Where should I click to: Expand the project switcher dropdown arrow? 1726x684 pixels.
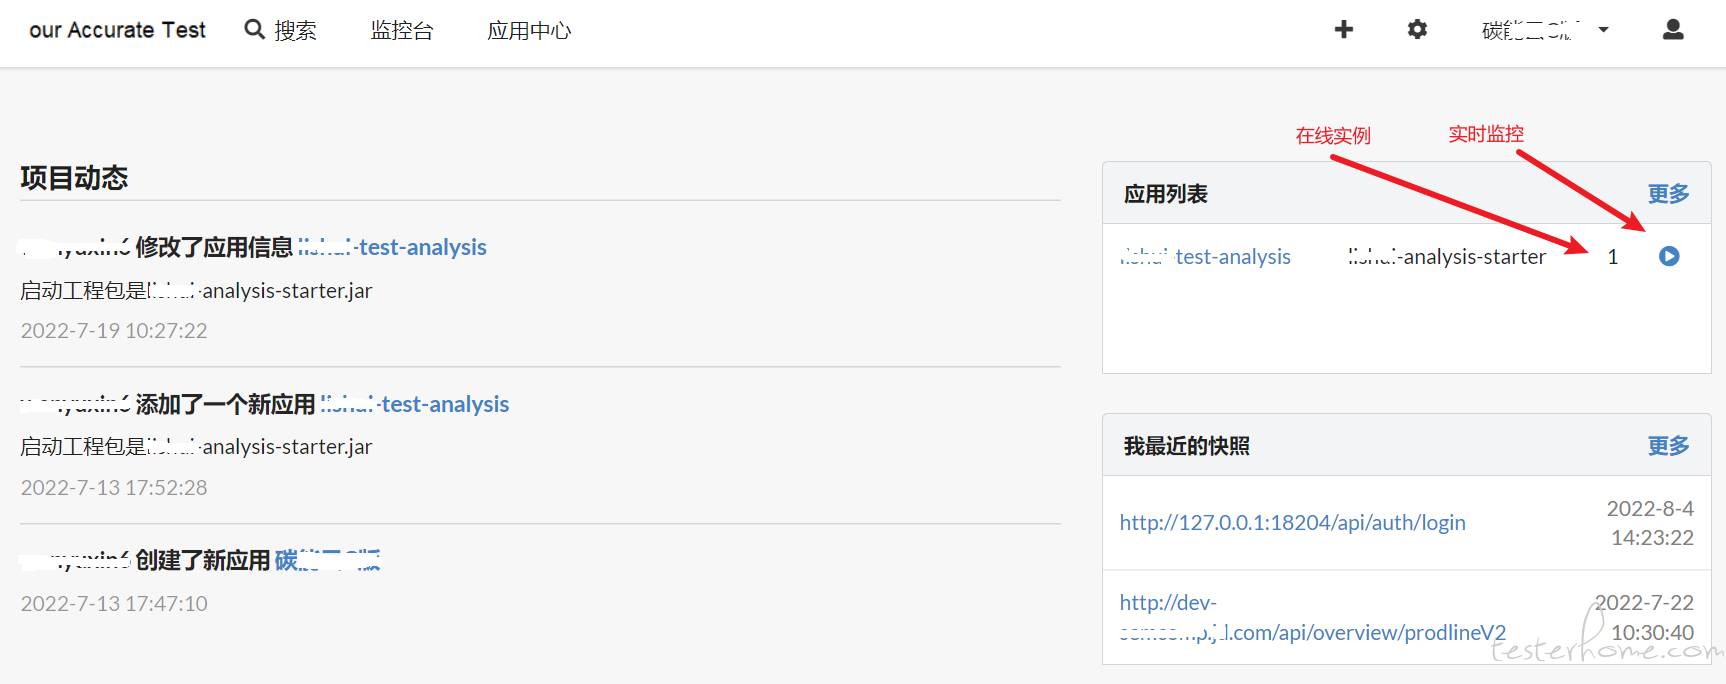click(x=1604, y=30)
